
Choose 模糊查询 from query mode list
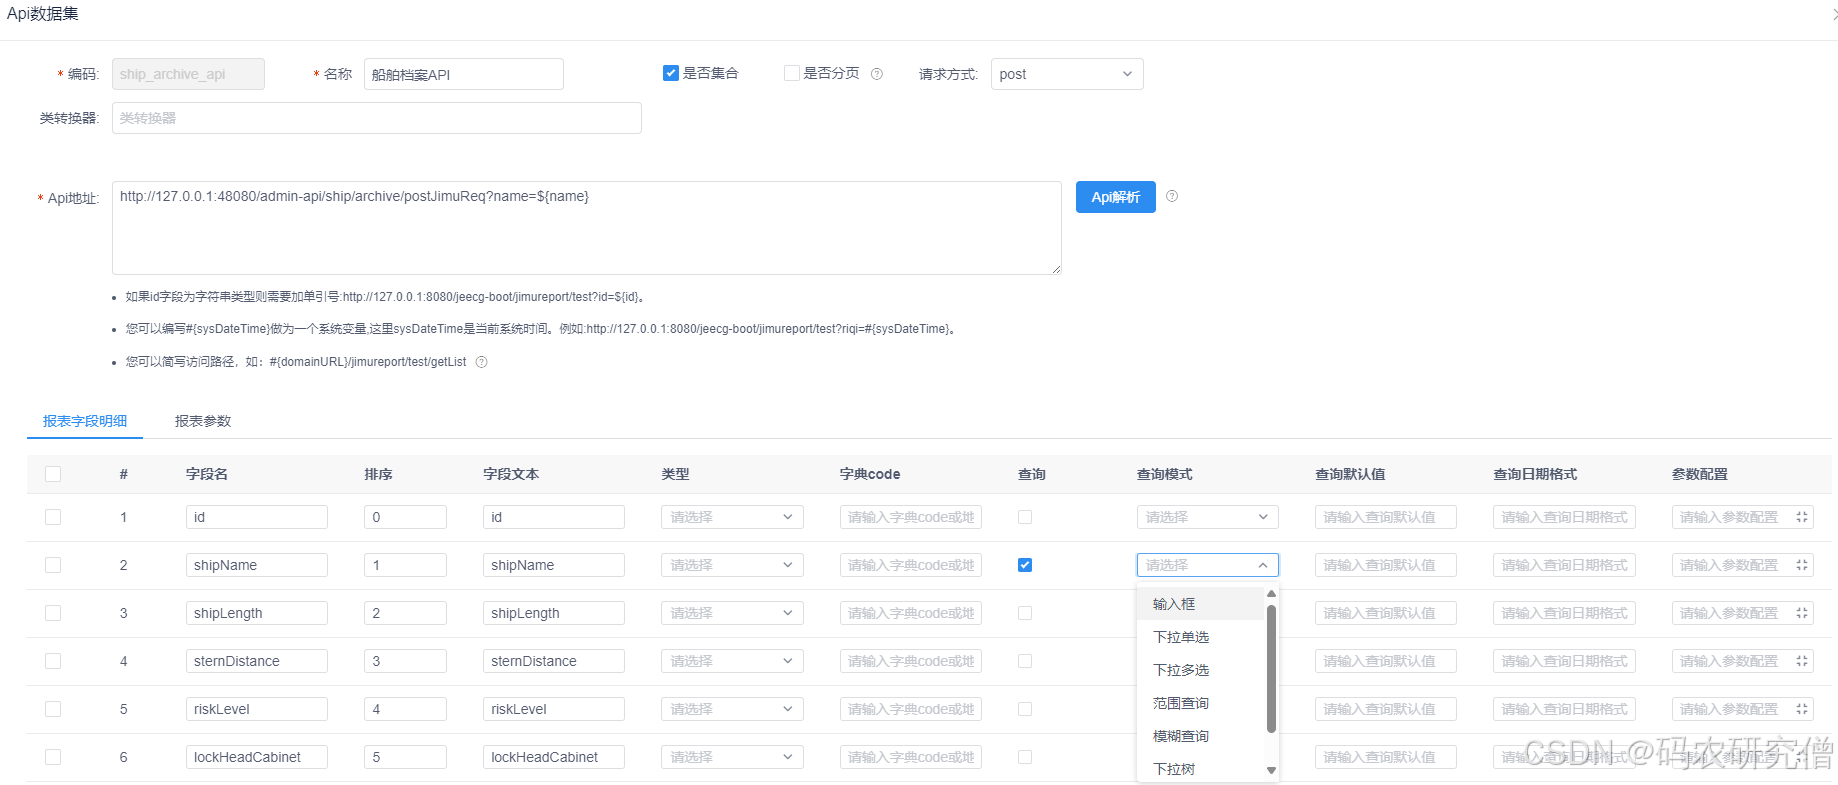click(x=1202, y=736)
